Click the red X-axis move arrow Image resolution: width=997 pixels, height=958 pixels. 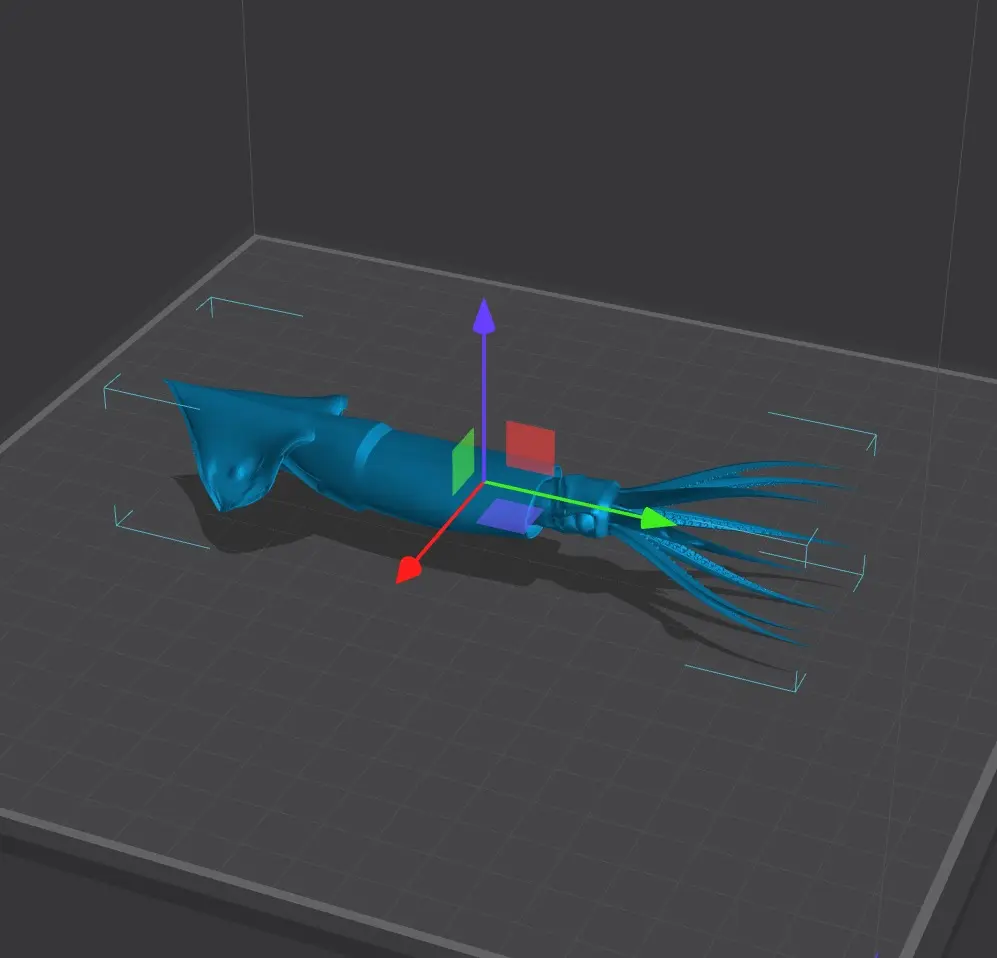click(x=408, y=569)
